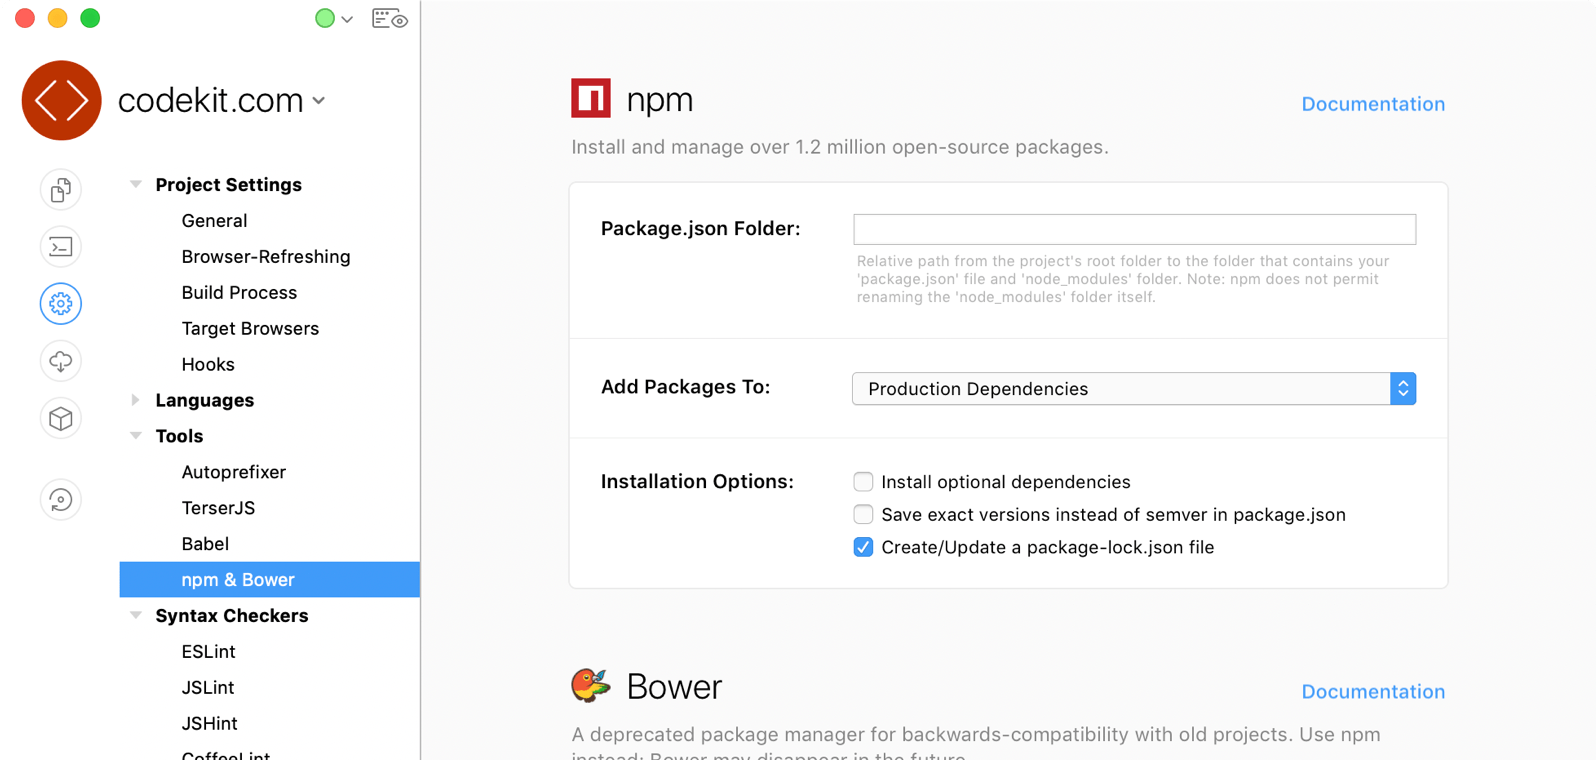This screenshot has width=1596, height=760.
Task: Select JSHint under Syntax Checkers
Action: coord(209,724)
